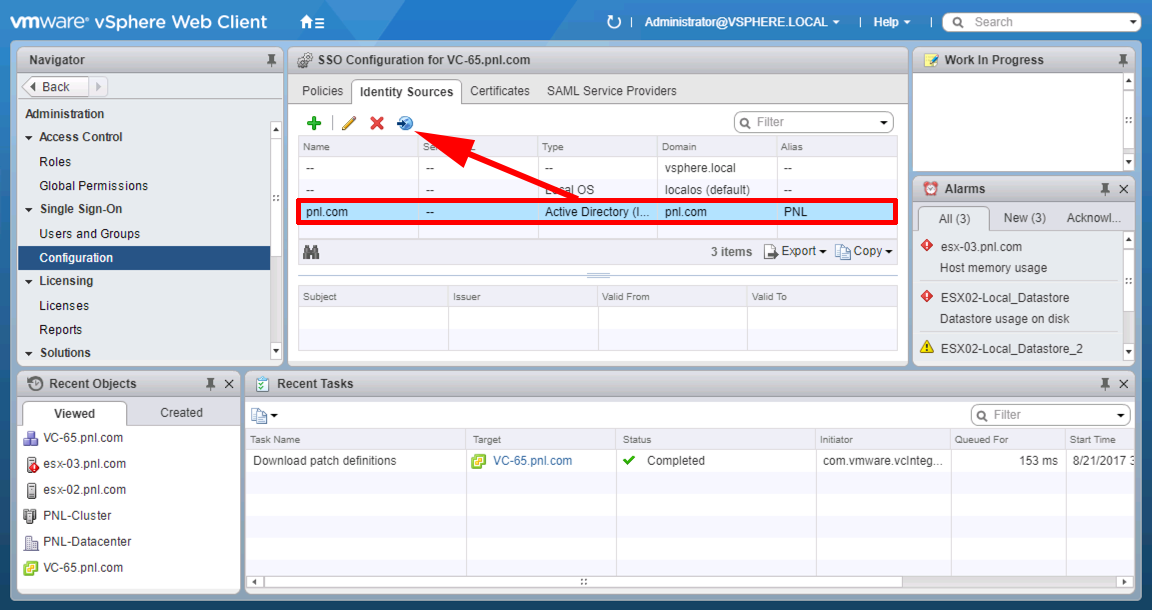The image size is (1152, 610).
Task: Select the pnl.com Active Directory identity source row
Action: click(x=597, y=212)
